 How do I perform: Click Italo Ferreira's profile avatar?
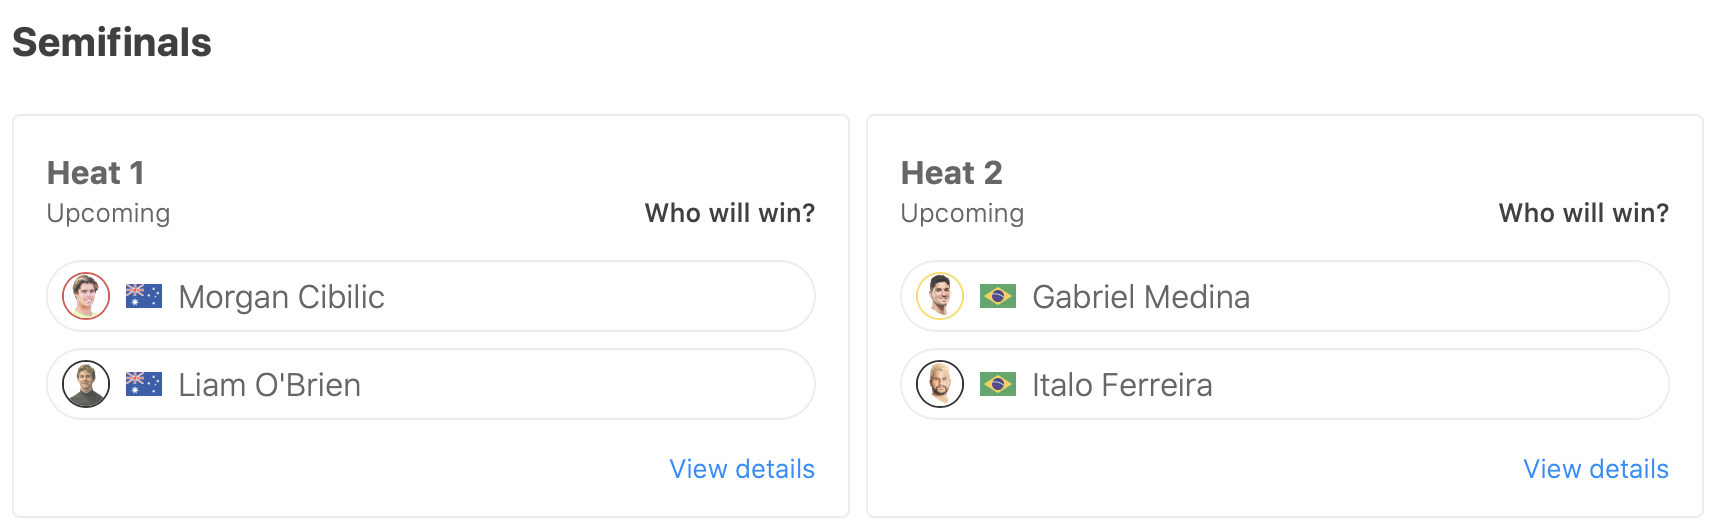pos(940,384)
